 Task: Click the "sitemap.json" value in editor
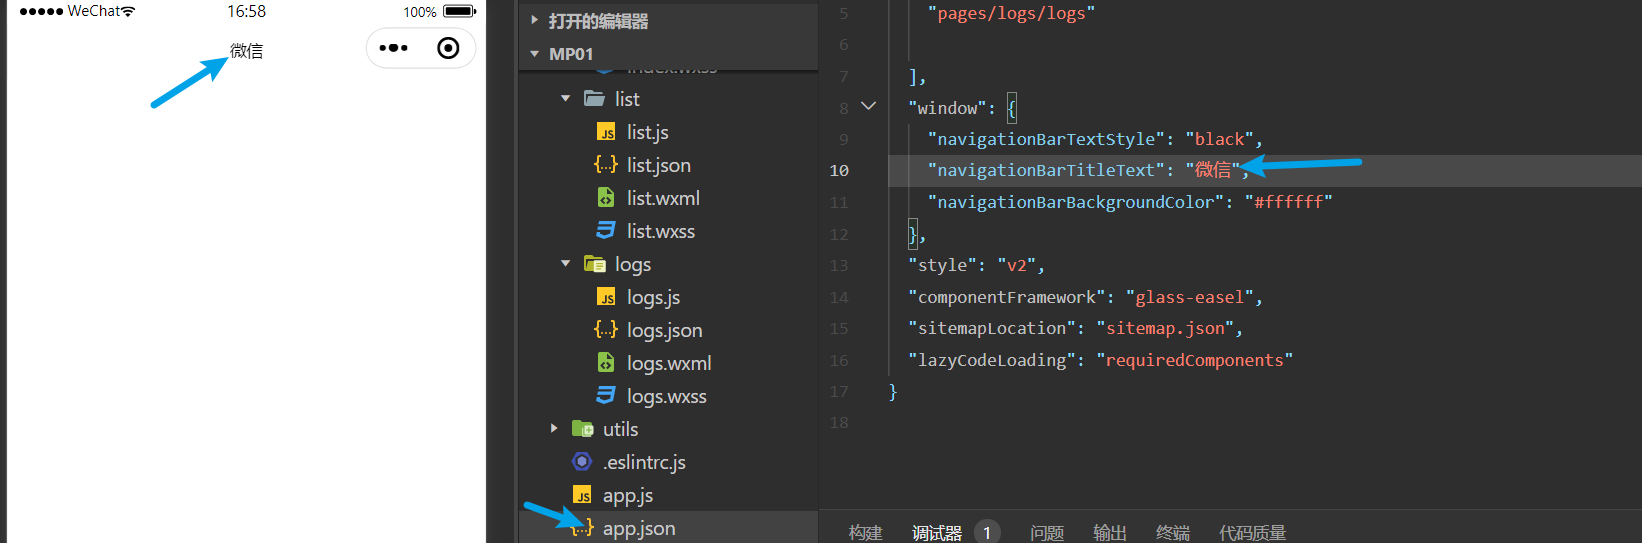[1165, 328]
